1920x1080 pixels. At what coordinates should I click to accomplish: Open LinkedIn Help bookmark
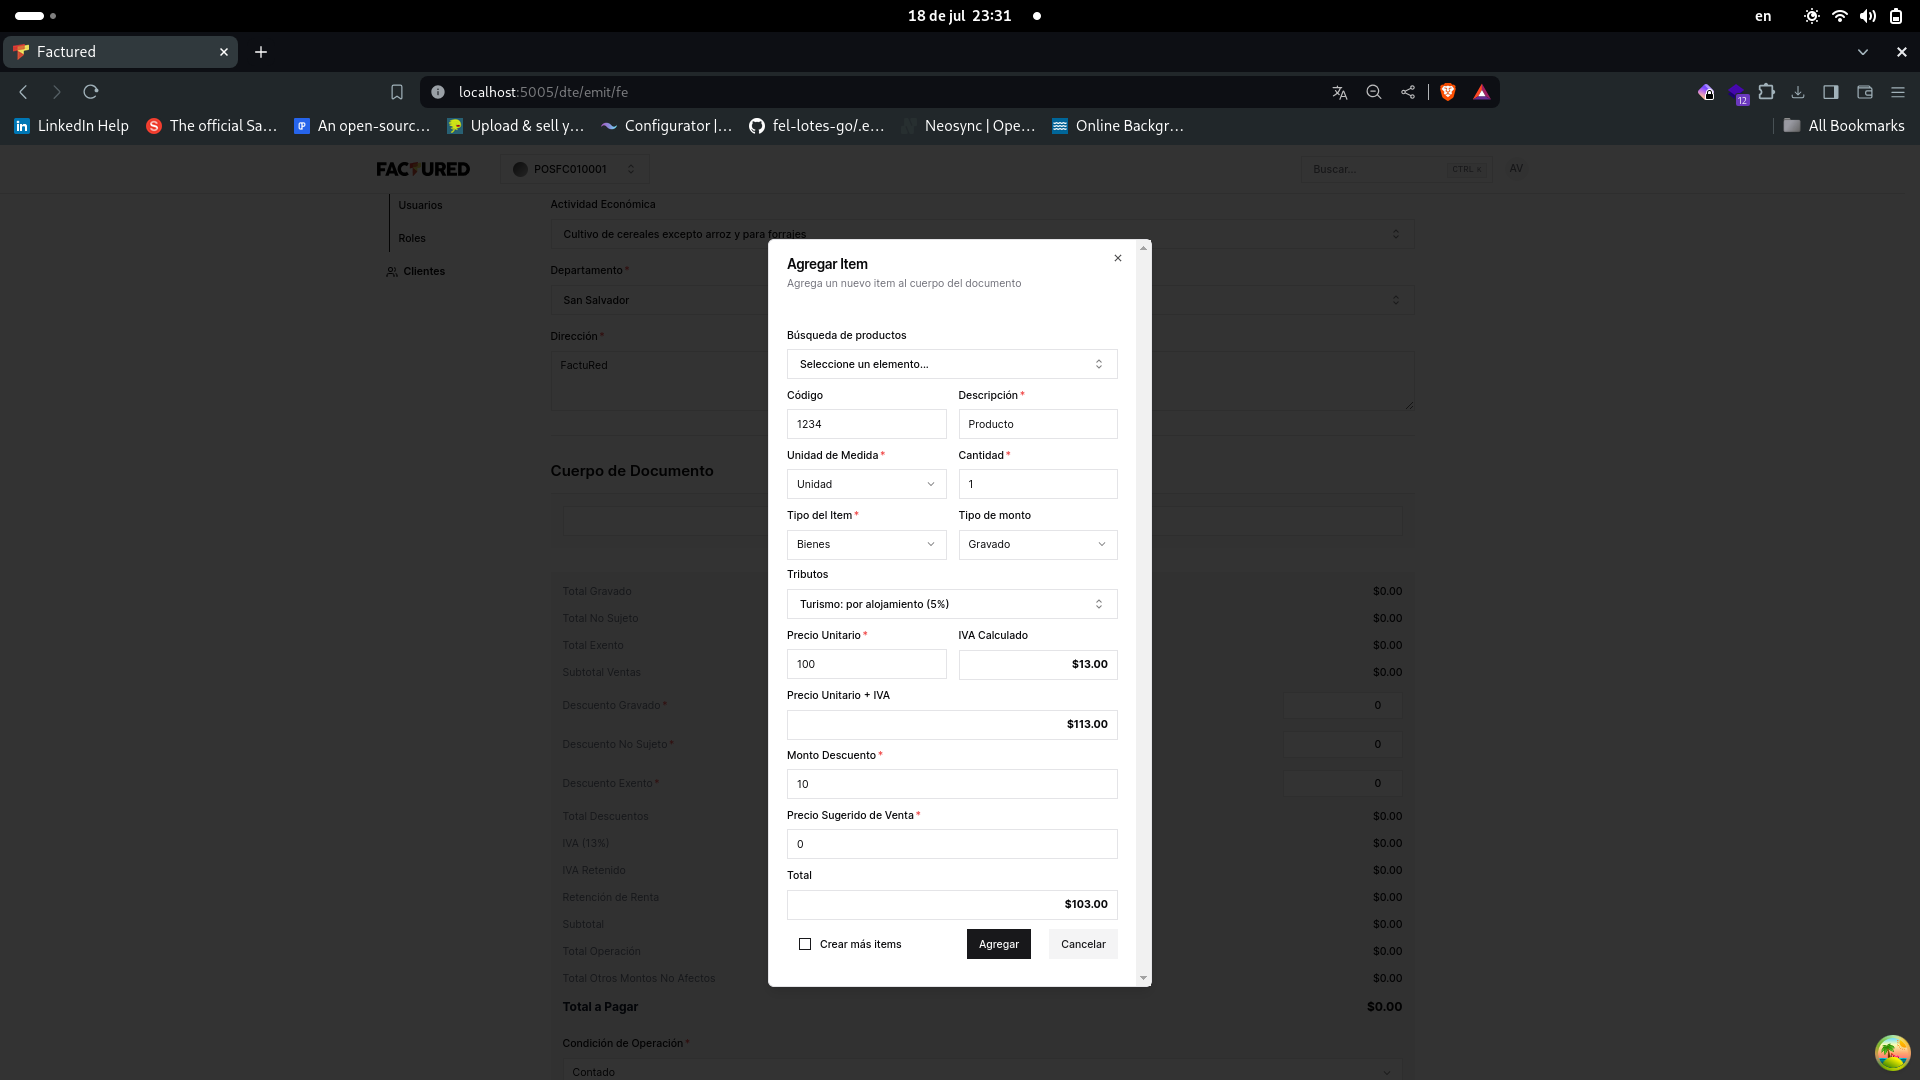coord(72,126)
